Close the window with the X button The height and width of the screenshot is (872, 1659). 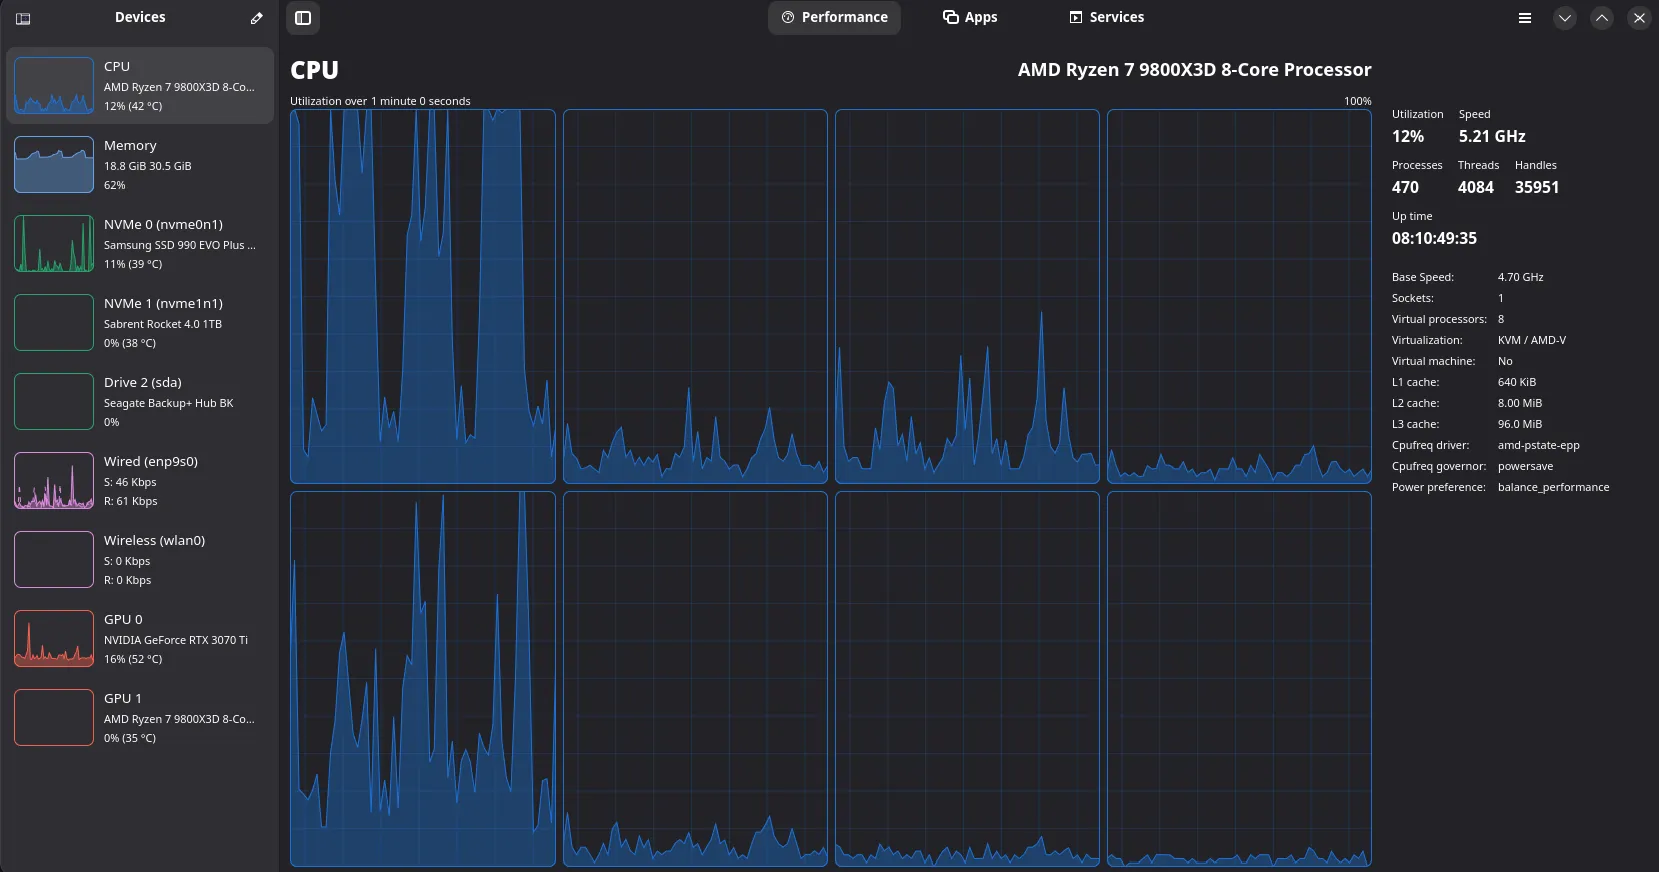point(1639,18)
